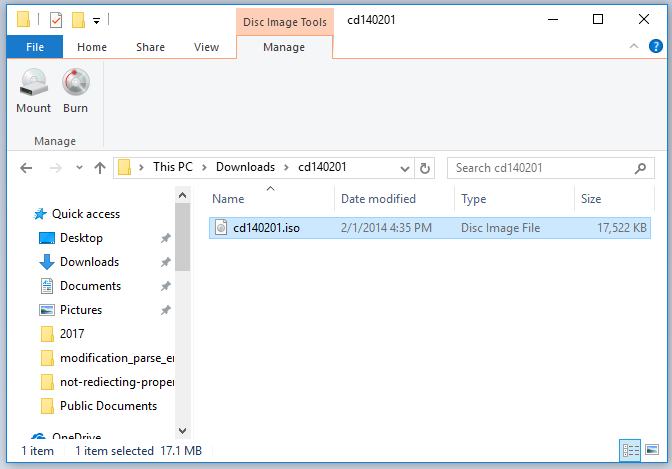Viewport: 672px width, 469px height.
Task: Click This PC in the address bar
Action: point(173,167)
